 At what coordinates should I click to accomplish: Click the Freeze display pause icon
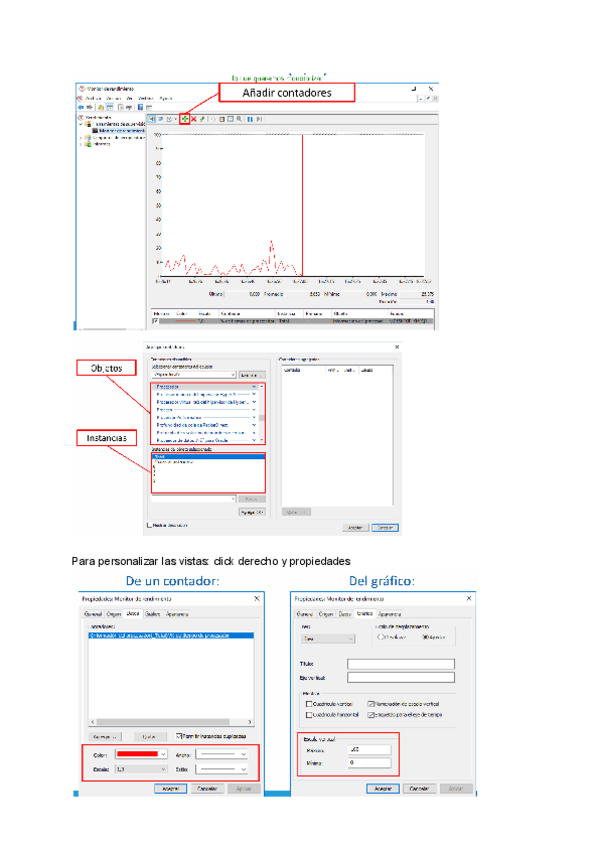click(250, 119)
